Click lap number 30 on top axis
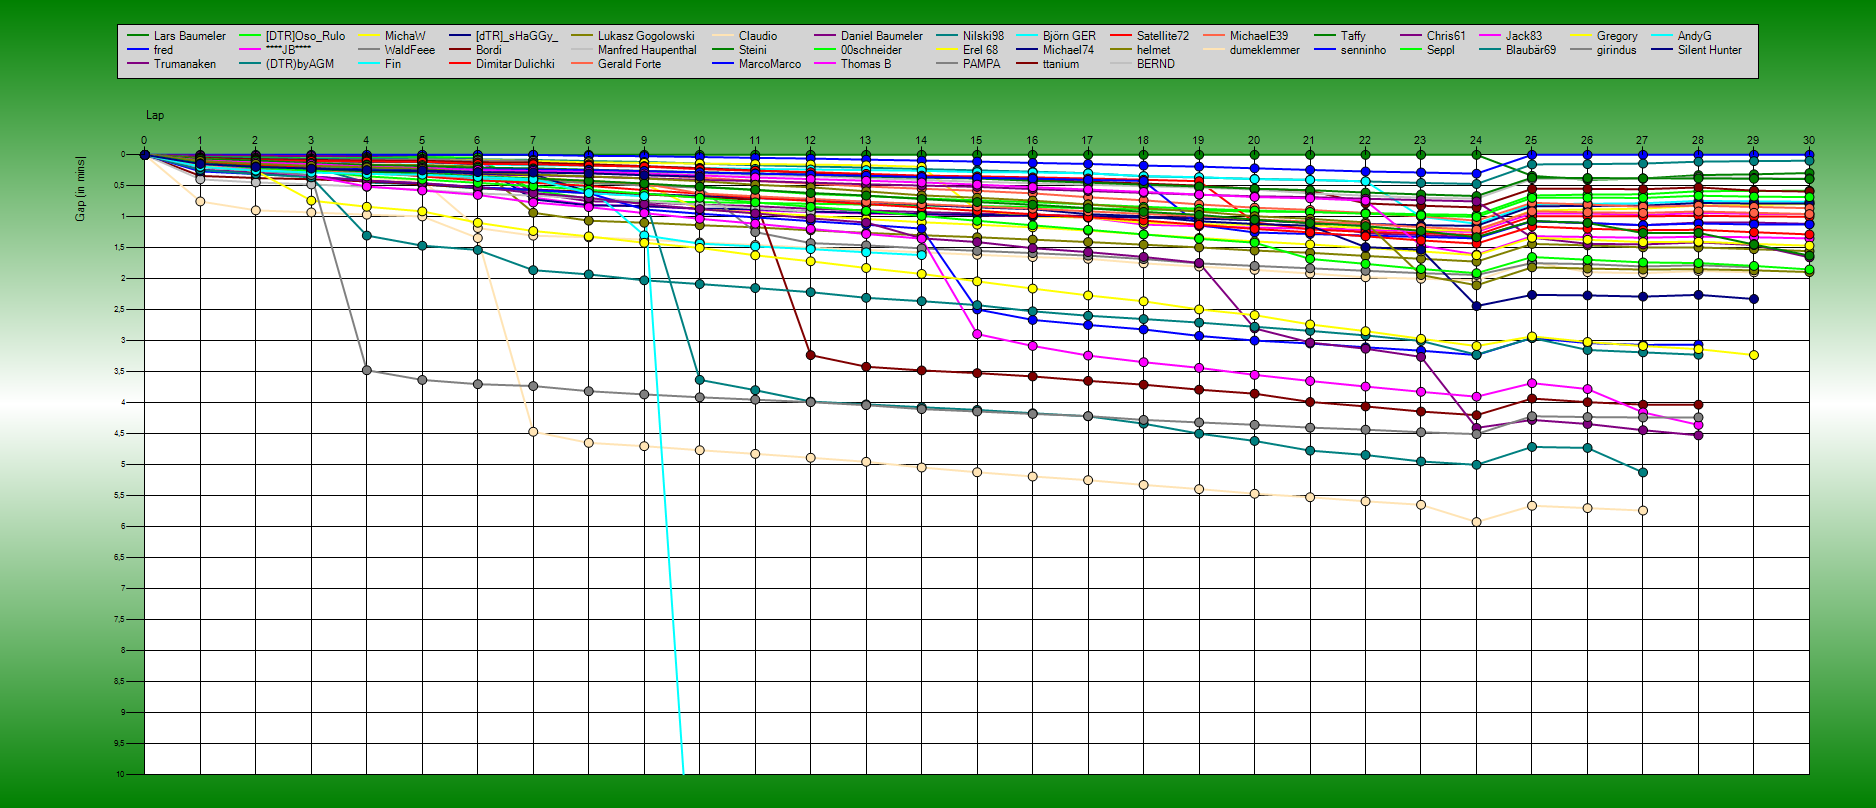 pyautogui.click(x=1809, y=140)
